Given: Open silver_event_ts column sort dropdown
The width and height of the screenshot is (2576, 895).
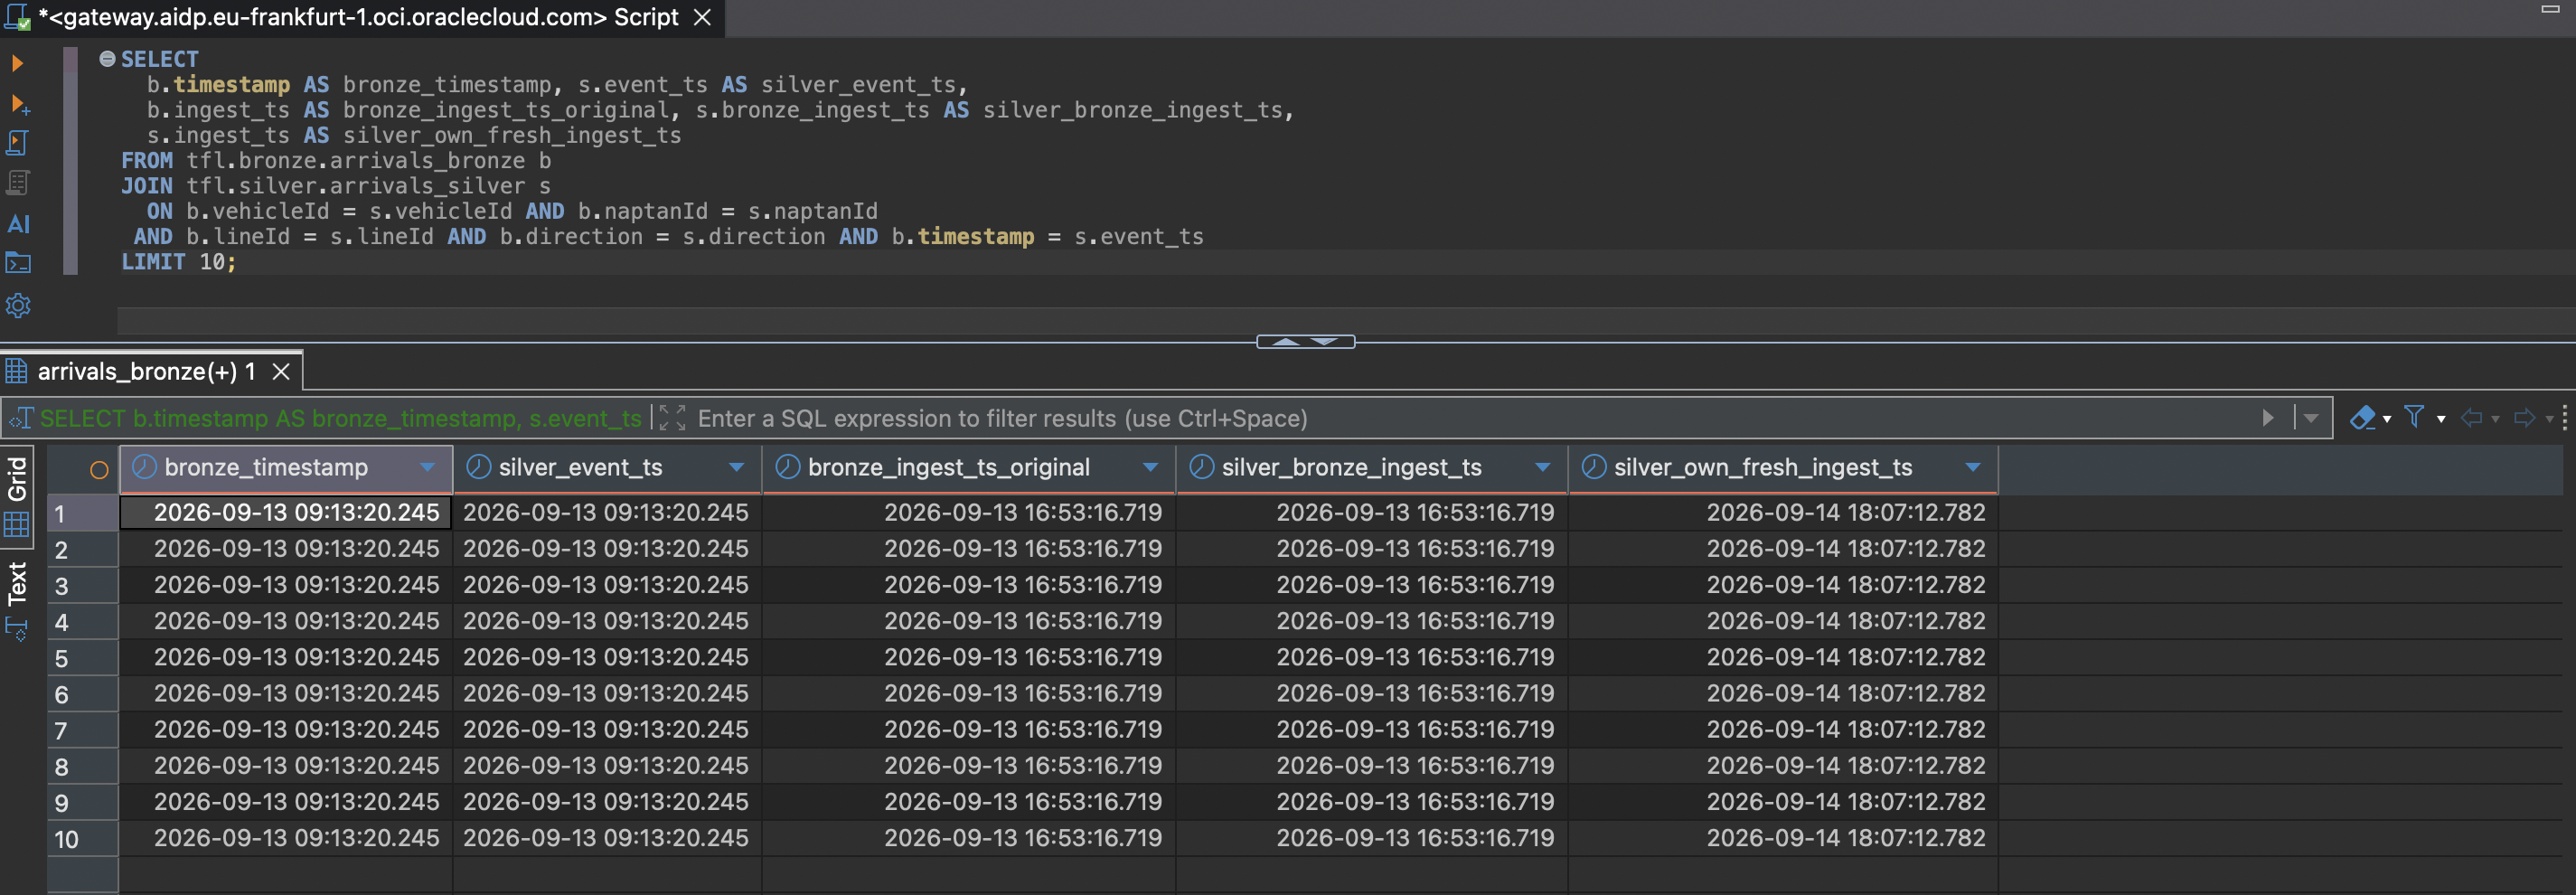Looking at the screenshot, I should click(x=737, y=467).
